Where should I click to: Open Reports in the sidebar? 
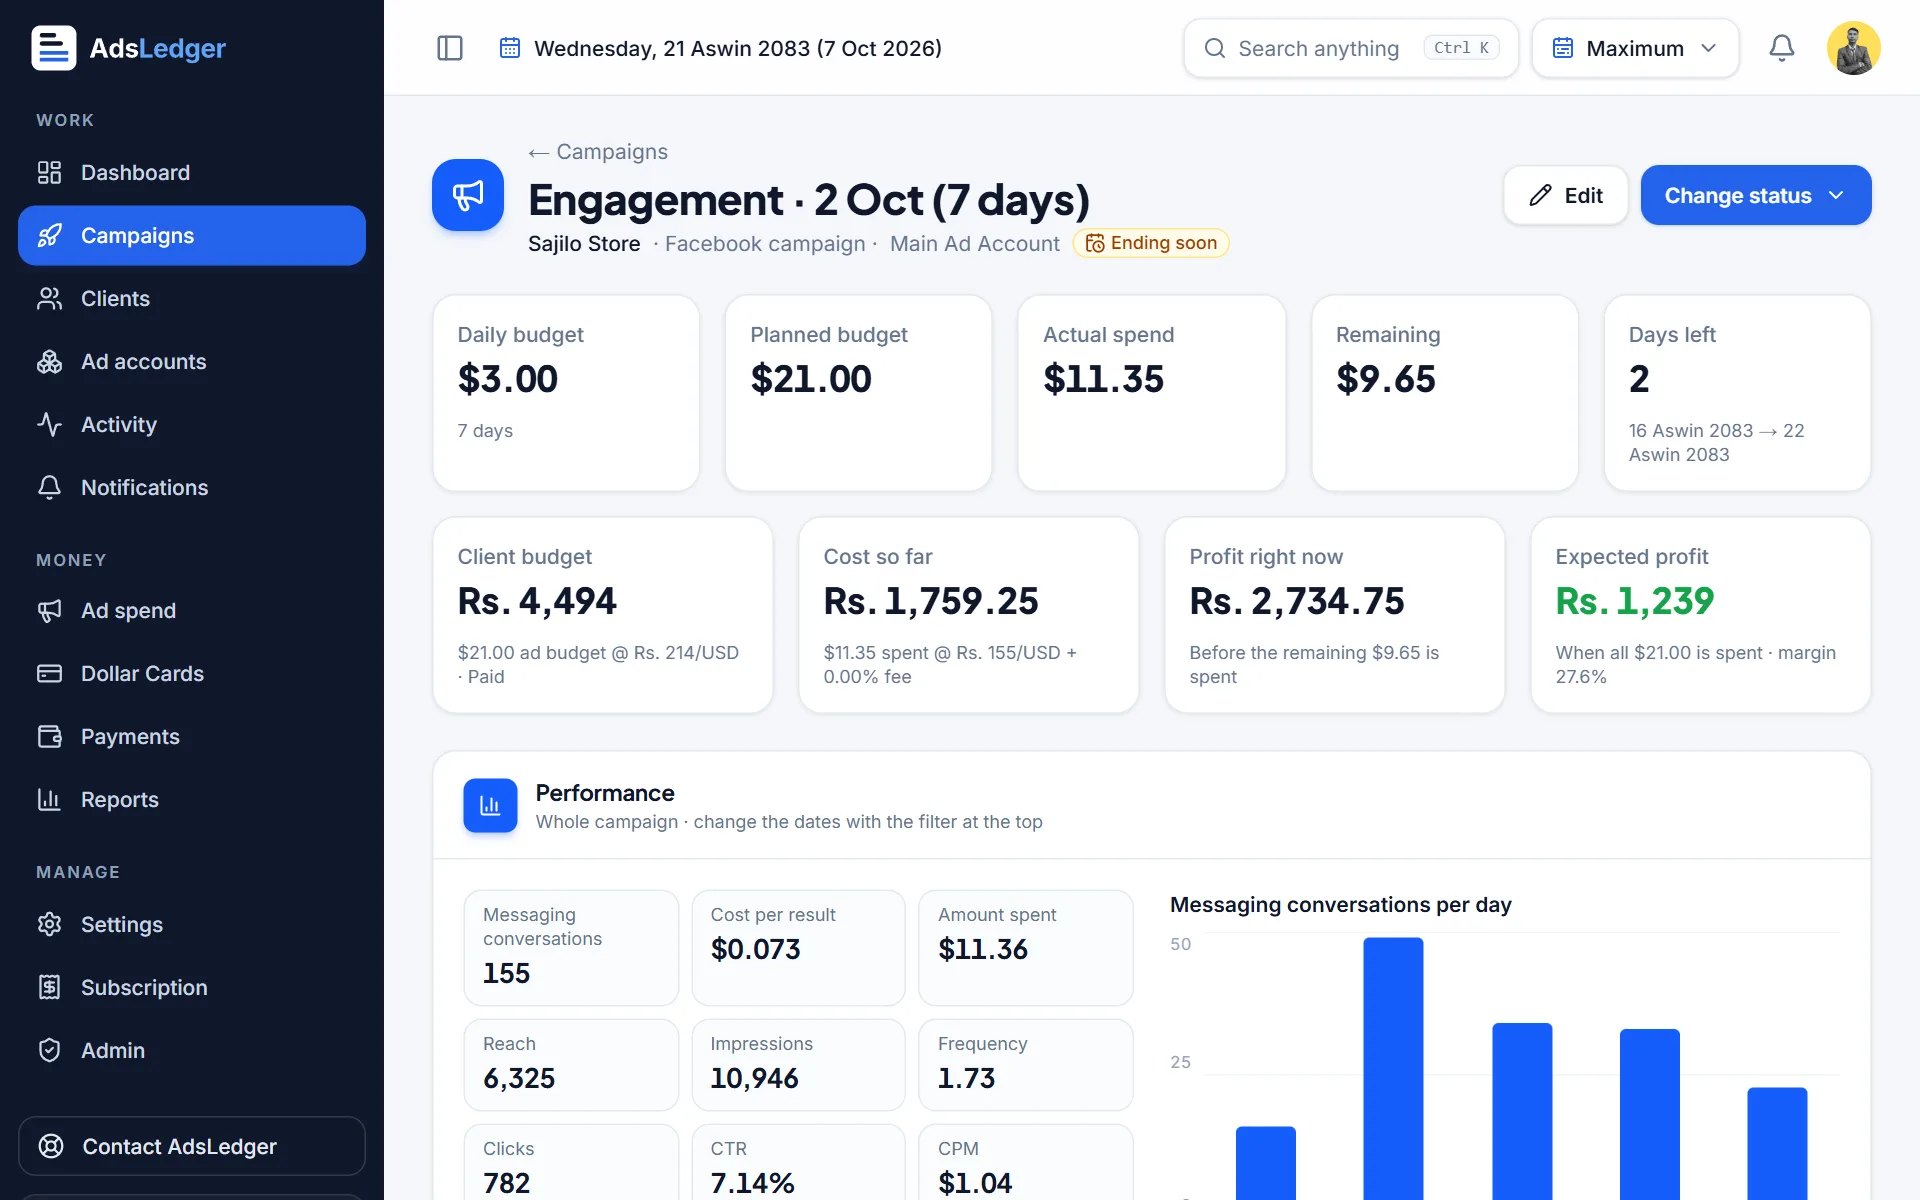(192, 800)
